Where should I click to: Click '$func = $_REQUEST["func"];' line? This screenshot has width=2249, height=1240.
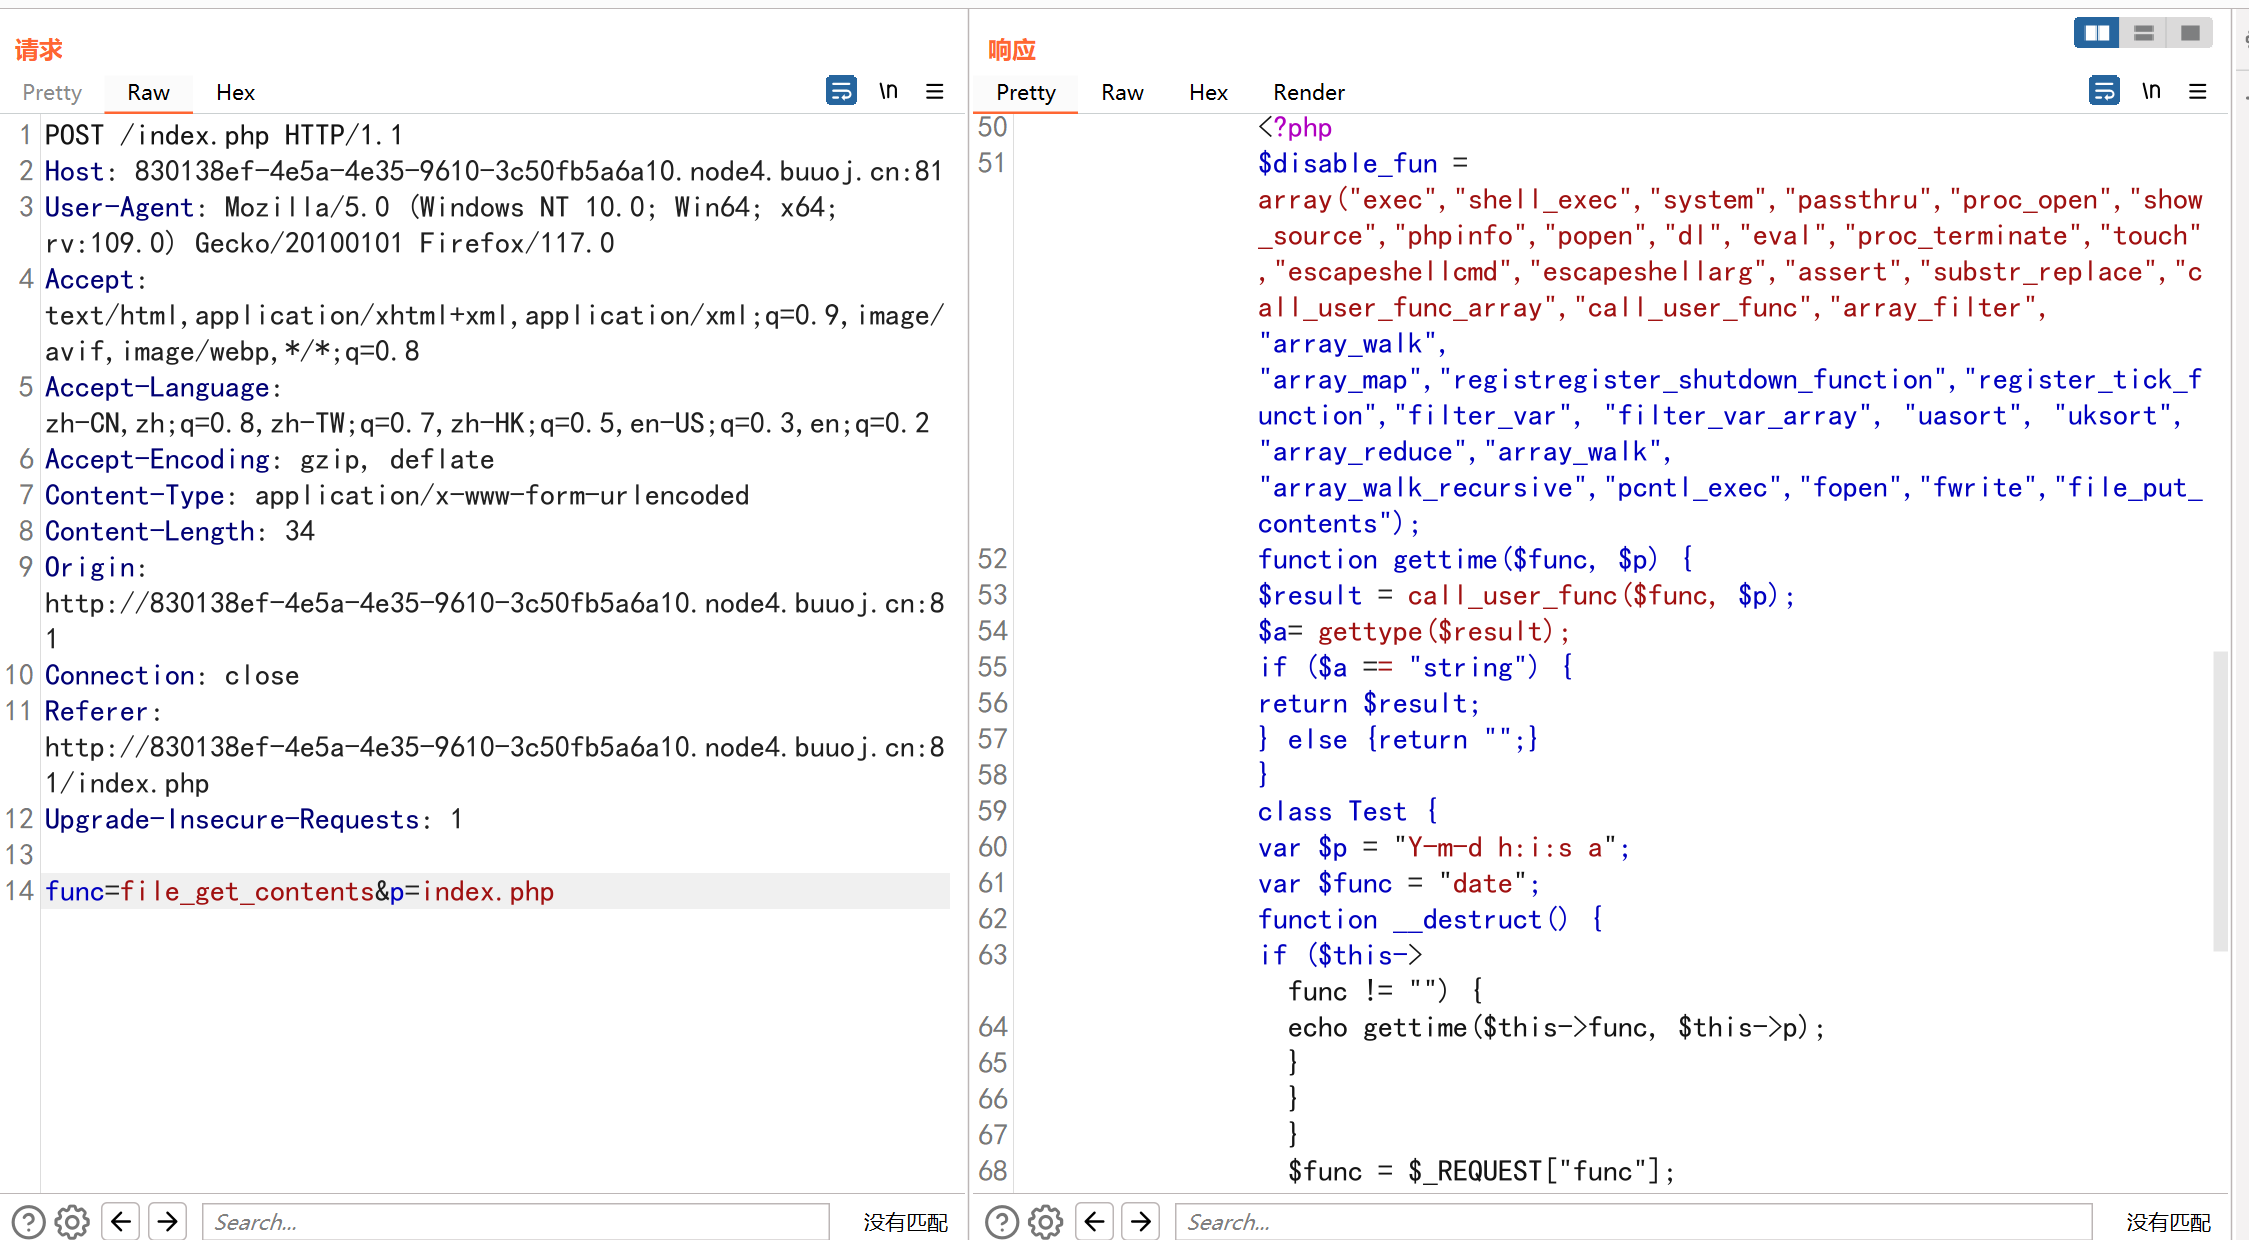[x=1481, y=1171]
